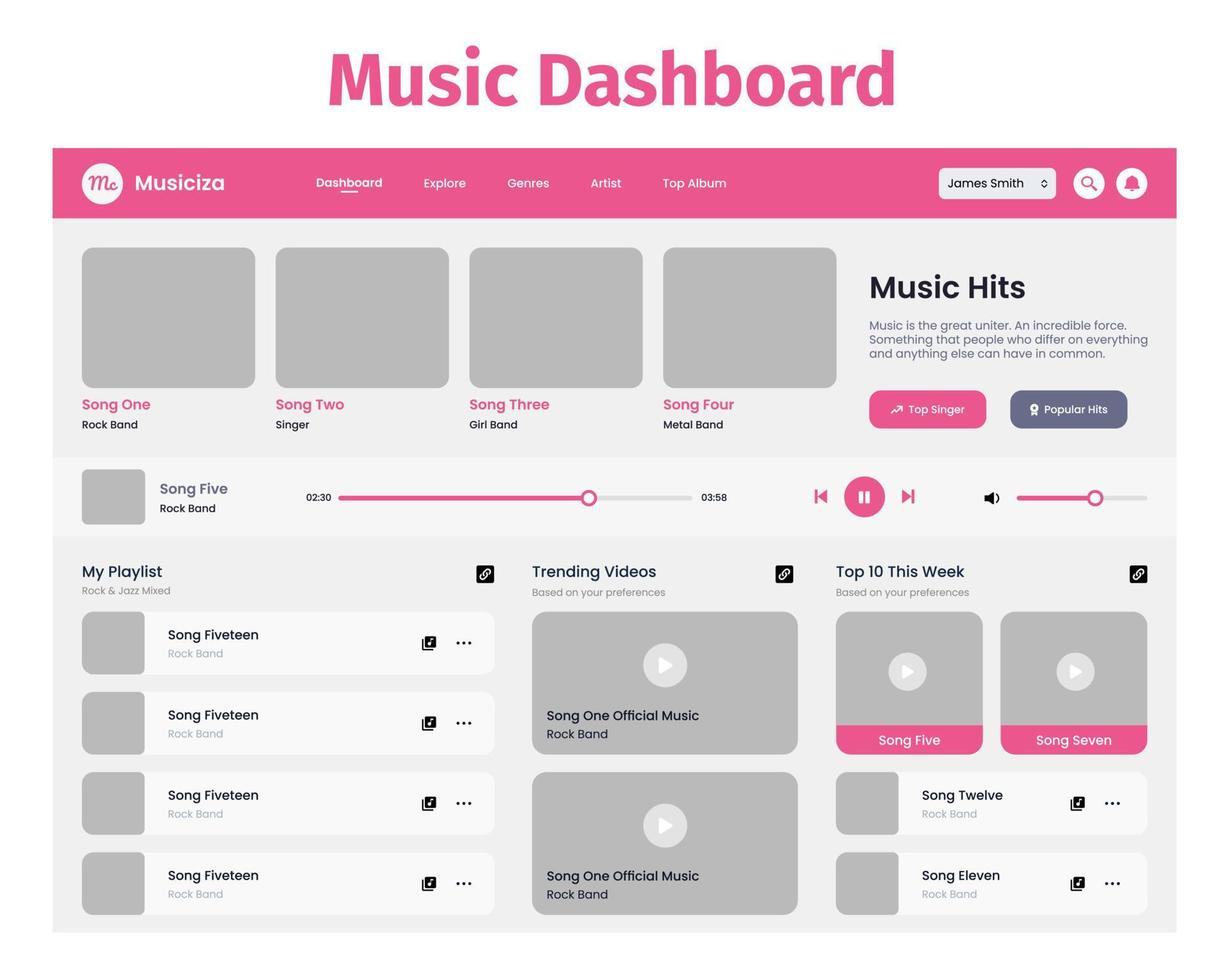Image resolution: width=1225 pixels, height=980 pixels.
Task: Open the James Smith user dropdown
Action: [x=997, y=184]
